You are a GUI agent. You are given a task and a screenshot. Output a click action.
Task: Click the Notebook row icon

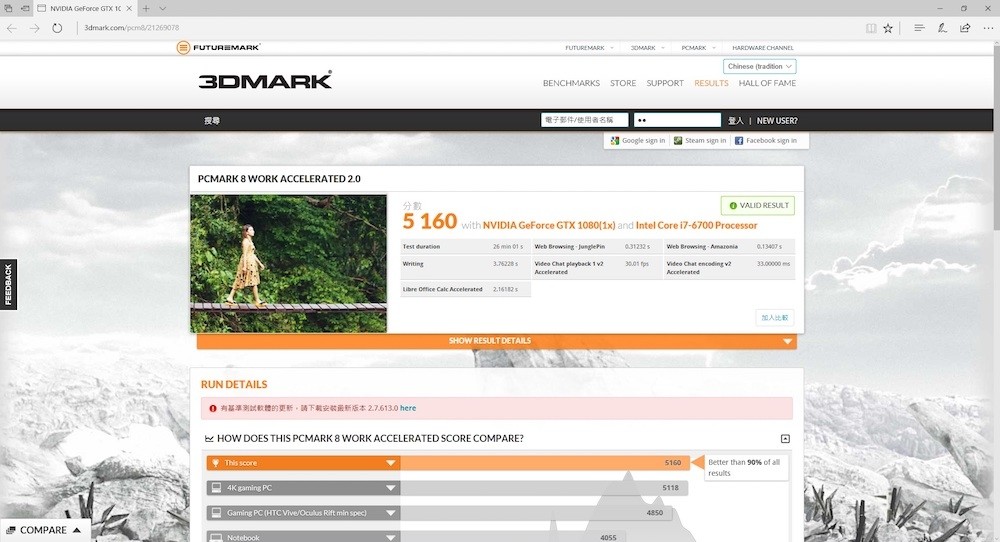click(x=216, y=538)
